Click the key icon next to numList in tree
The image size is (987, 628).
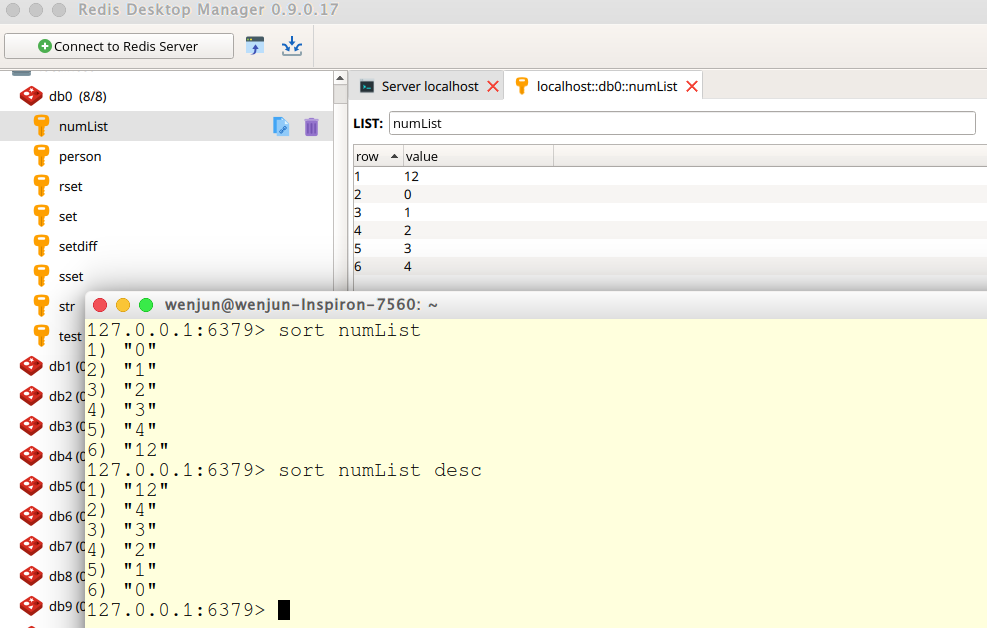tap(41, 126)
